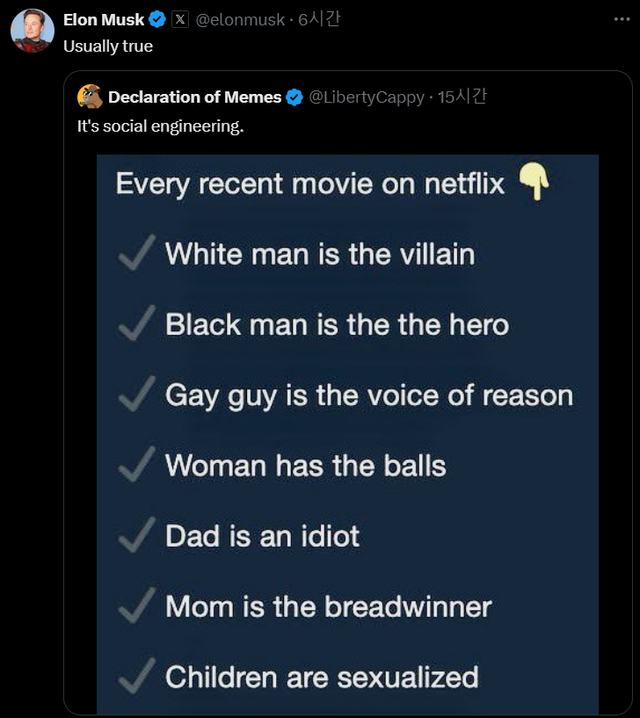Open the quoted post's 15시간 timestamp
The width and height of the screenshot is (640, 718).
[x=462, y=97]
